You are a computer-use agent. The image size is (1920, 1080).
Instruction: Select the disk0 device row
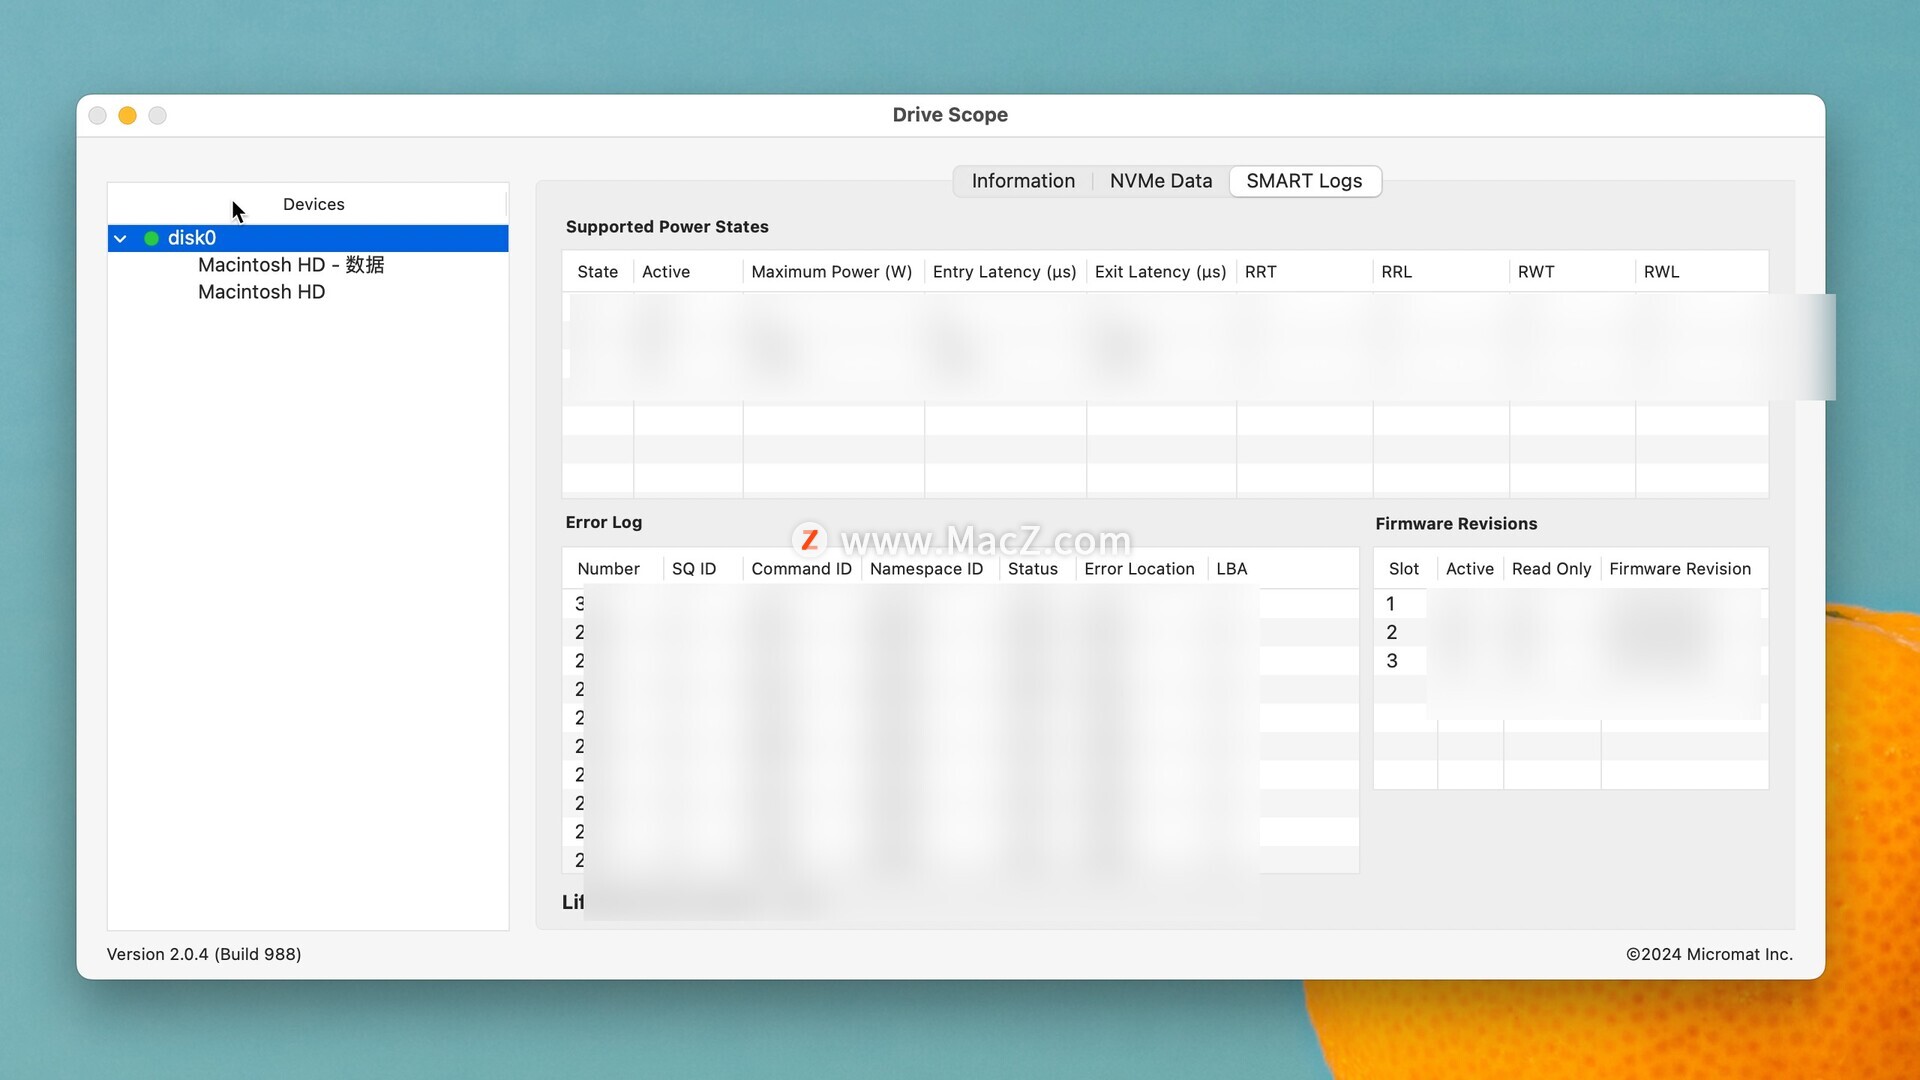[300, 238]
